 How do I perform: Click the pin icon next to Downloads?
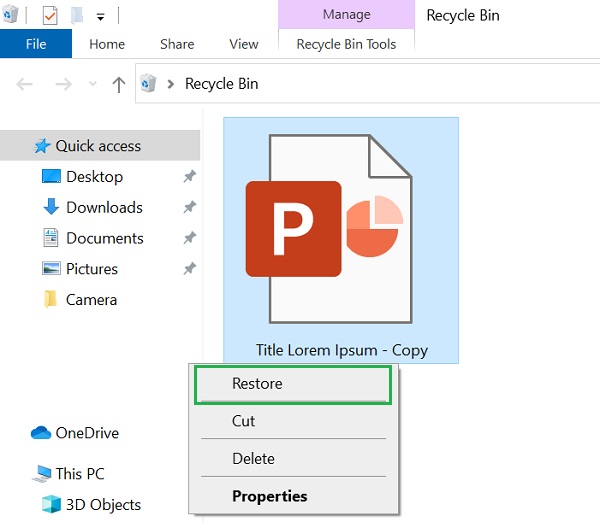pyautogui.click(x=189, y=207)
